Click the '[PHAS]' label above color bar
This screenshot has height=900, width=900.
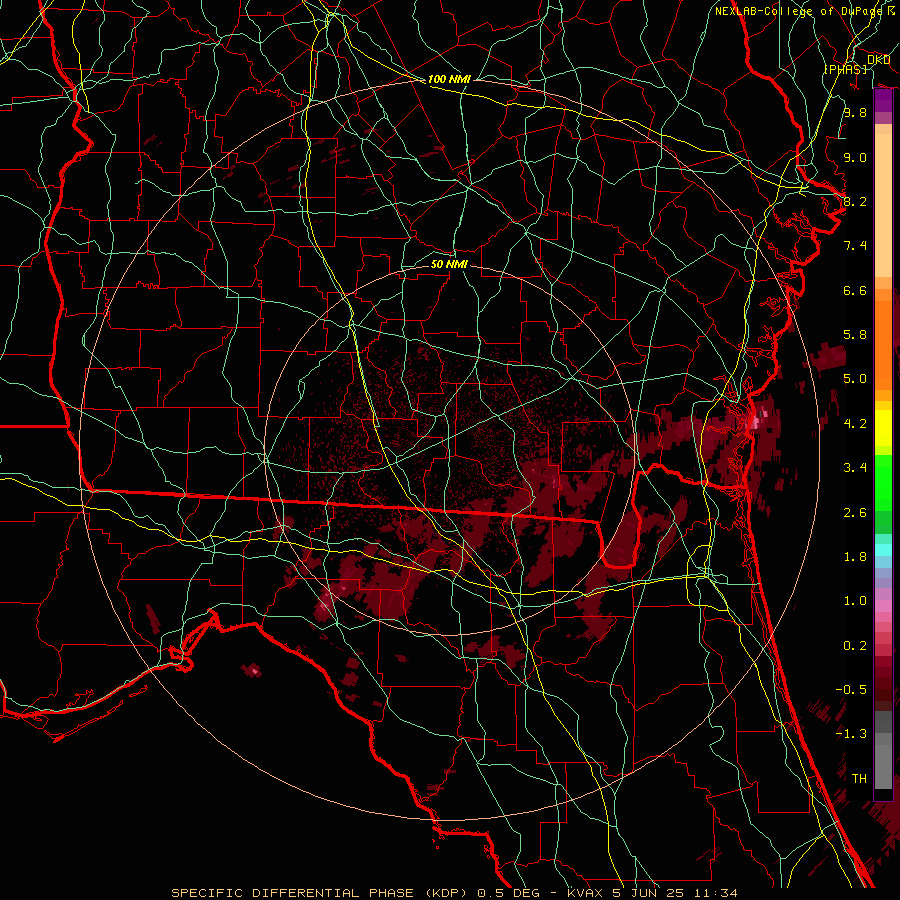coord(845,69)
